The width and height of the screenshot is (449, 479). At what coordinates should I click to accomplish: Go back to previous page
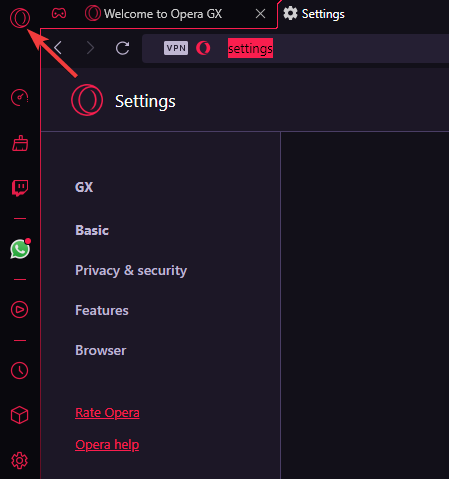coord(58,48)
